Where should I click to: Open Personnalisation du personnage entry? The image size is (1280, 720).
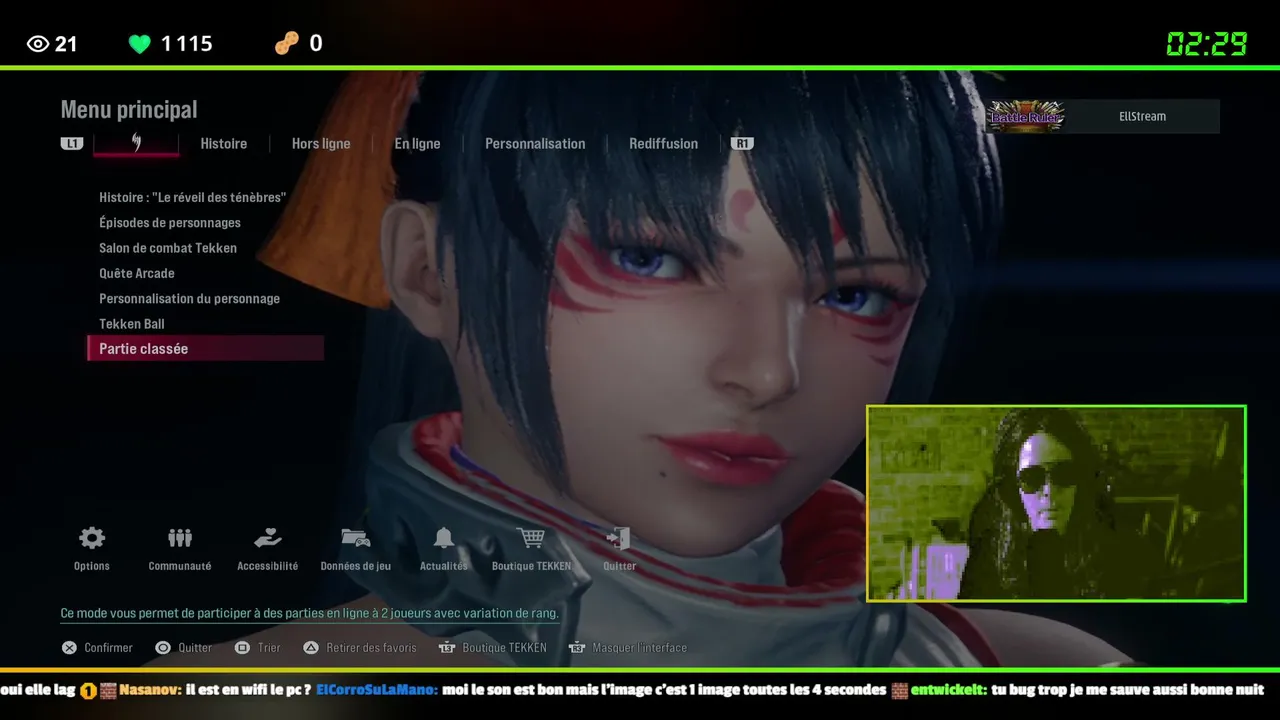click(x=190, y=298)
